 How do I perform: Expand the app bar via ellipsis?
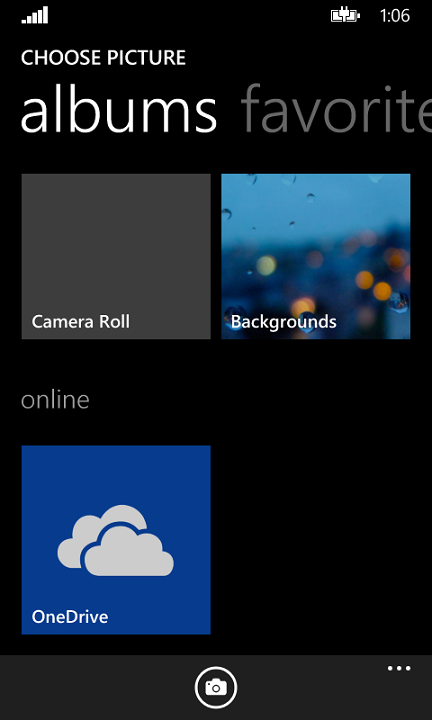pos(399,669)
